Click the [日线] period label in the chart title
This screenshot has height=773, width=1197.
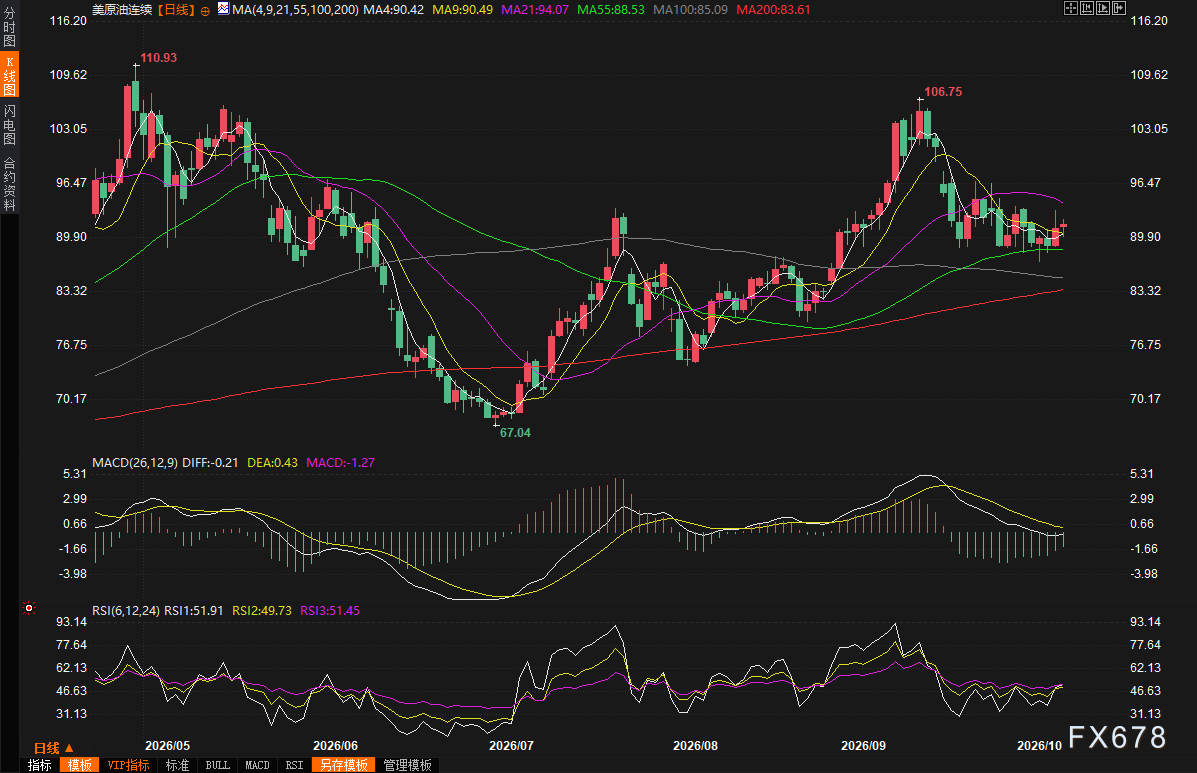click(x=176, y=10)
